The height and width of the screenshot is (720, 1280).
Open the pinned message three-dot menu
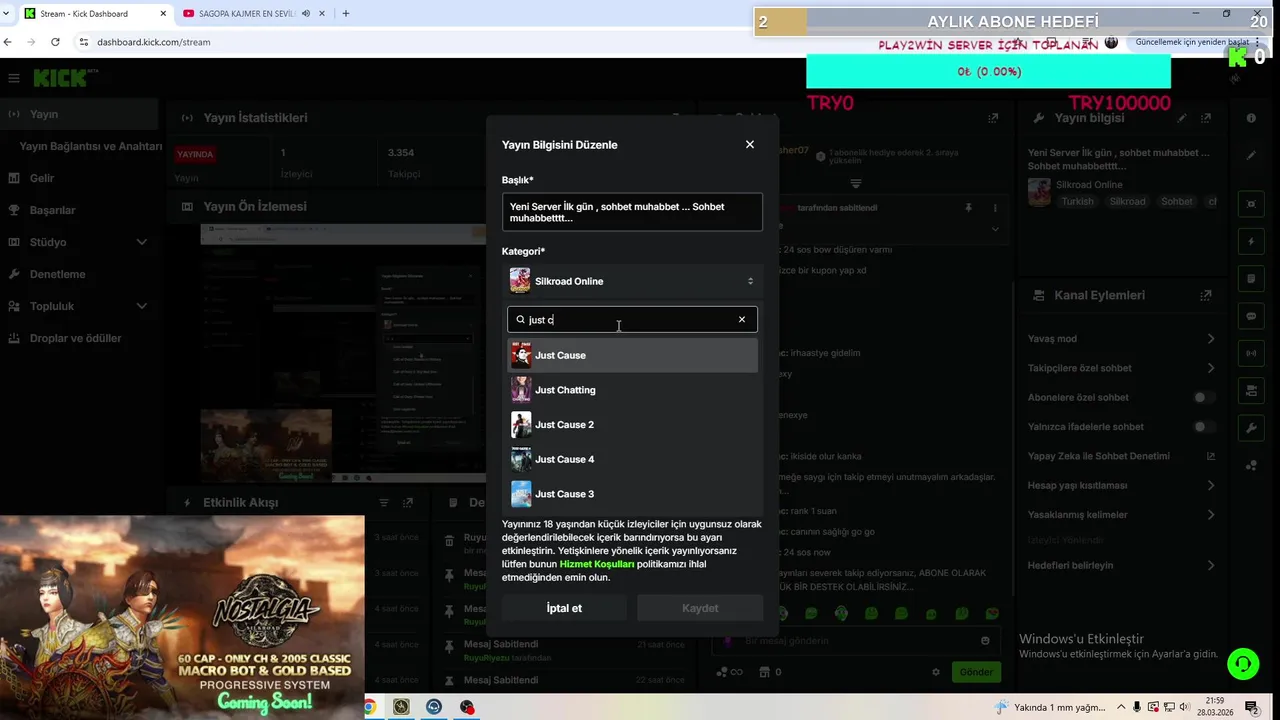pos(995,208)
